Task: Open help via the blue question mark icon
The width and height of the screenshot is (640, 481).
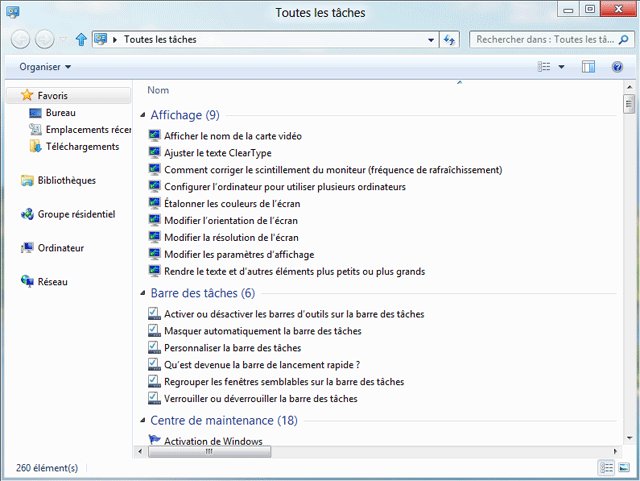Action: click(617, 67)
